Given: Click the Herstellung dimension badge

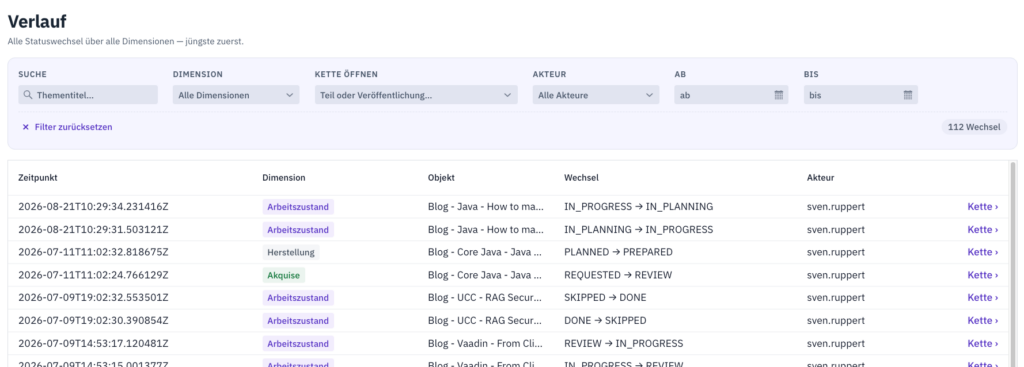Looking at the screenshot, I should [x=291, y=252].
